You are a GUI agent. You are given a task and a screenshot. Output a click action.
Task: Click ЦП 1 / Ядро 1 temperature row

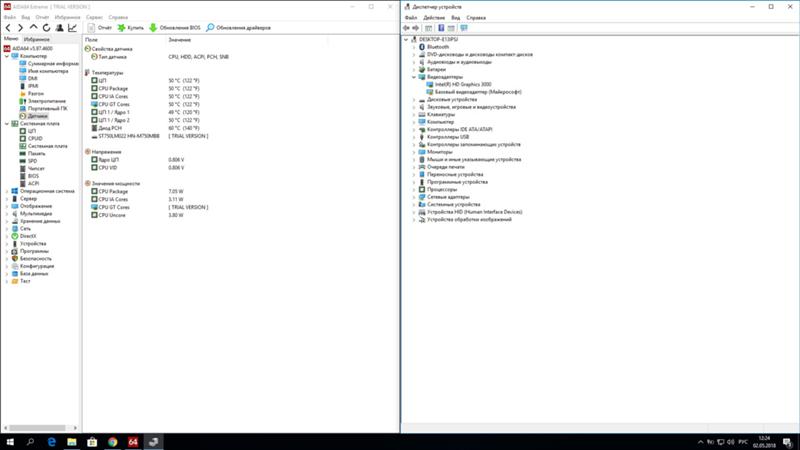(145, 112)
